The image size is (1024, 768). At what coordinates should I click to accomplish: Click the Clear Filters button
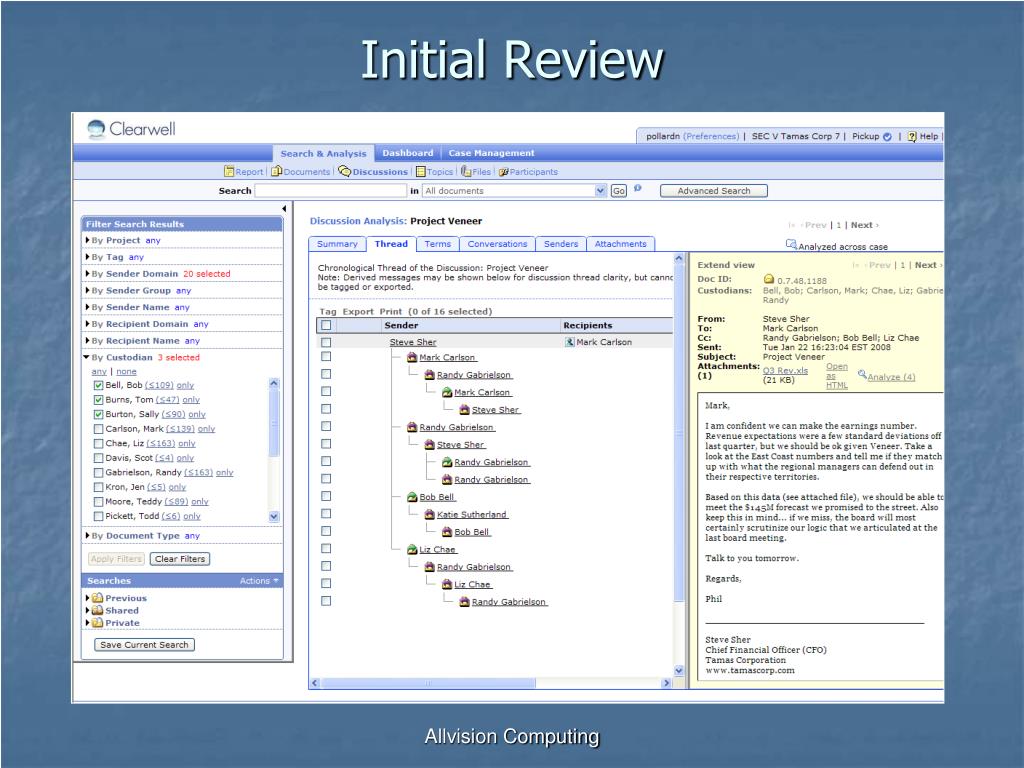[180, 559]
